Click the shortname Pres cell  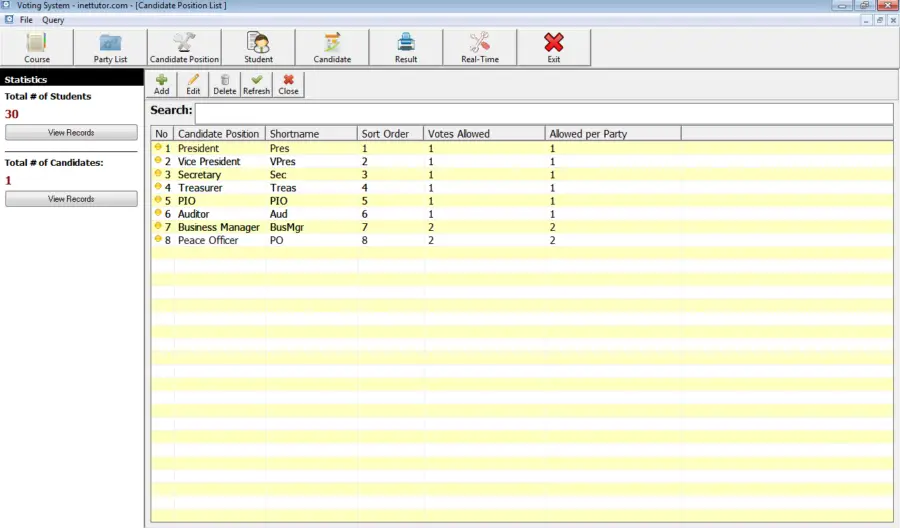tap(280, 148)
